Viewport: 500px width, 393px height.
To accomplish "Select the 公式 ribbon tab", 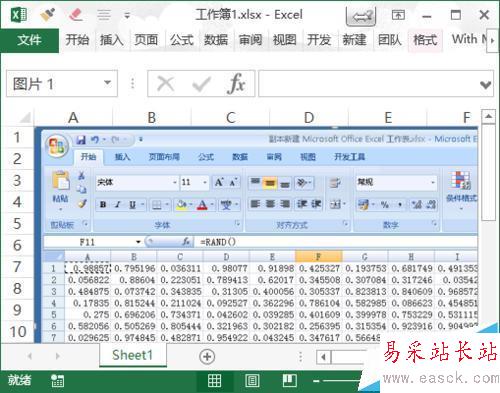I will (182, 40).
